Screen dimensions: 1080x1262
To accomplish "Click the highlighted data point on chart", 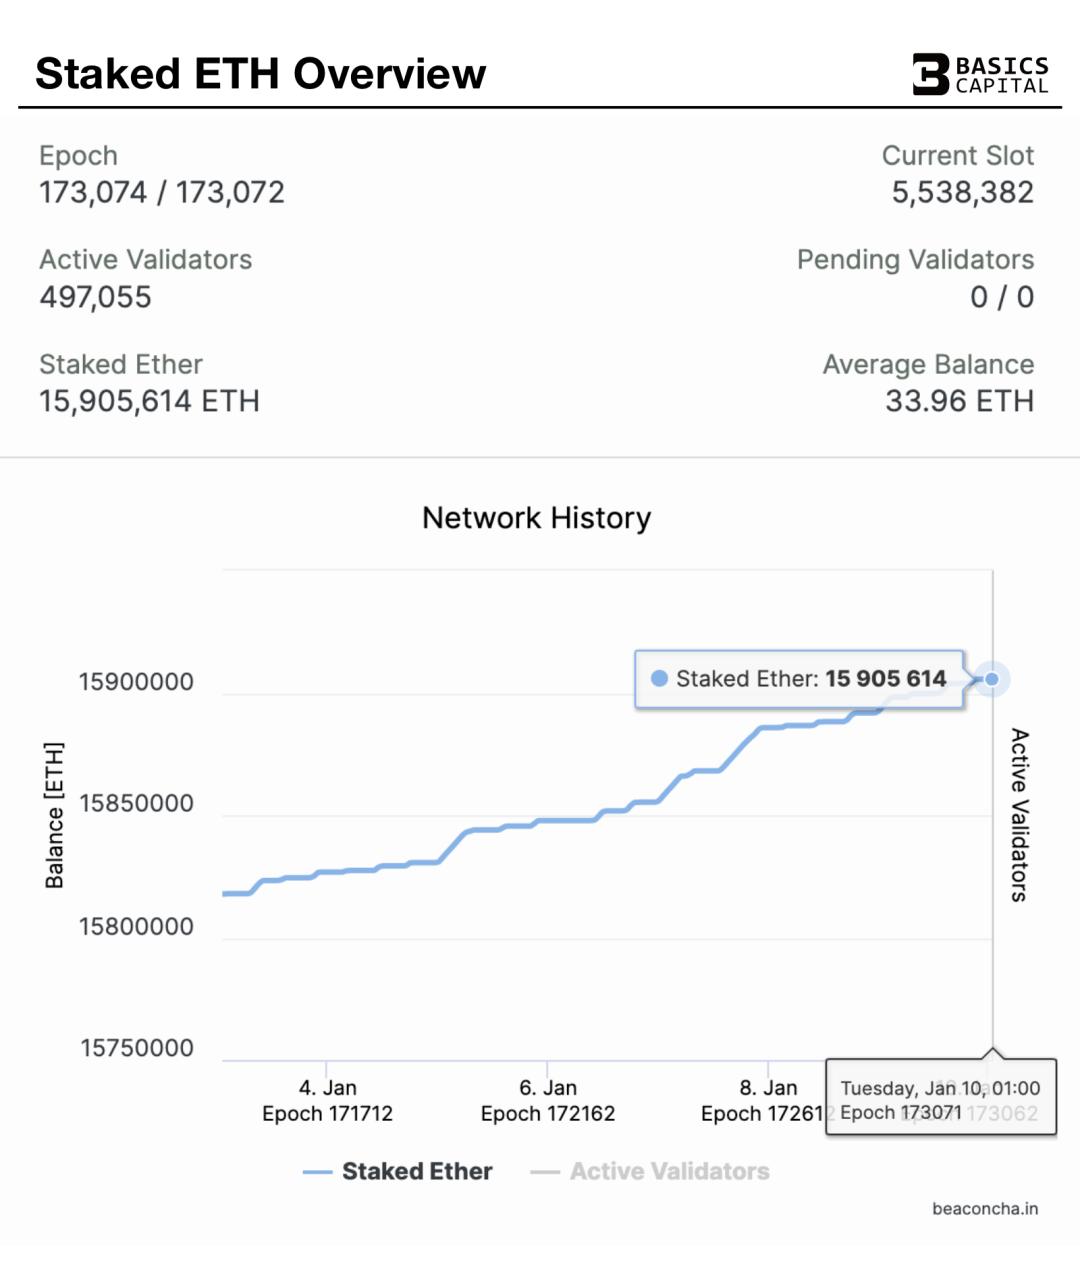I will 991,679.
